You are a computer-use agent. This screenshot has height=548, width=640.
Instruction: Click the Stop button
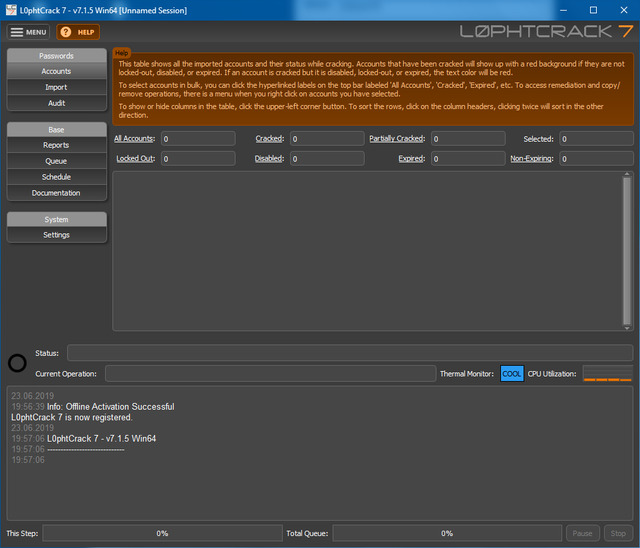pyautogui.click(x=618, y=533)
